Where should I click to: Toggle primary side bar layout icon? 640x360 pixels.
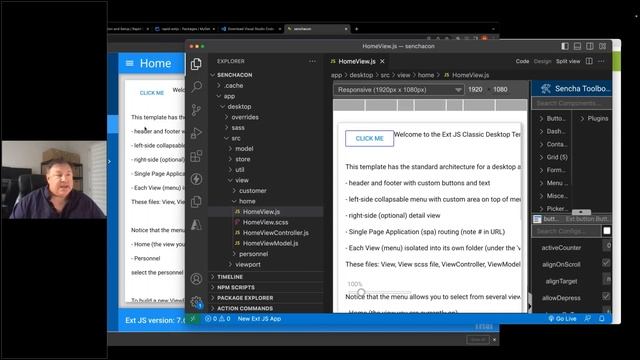[565, 46]
